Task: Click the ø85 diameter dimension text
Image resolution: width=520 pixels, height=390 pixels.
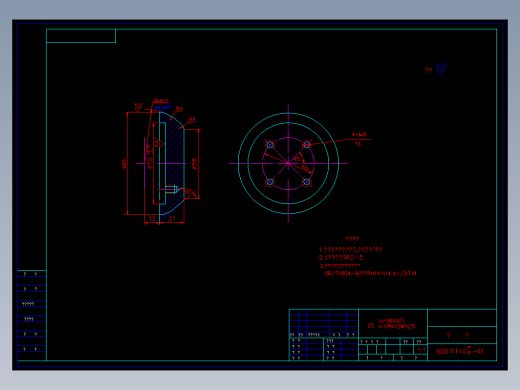Action: tap(124, 164)
